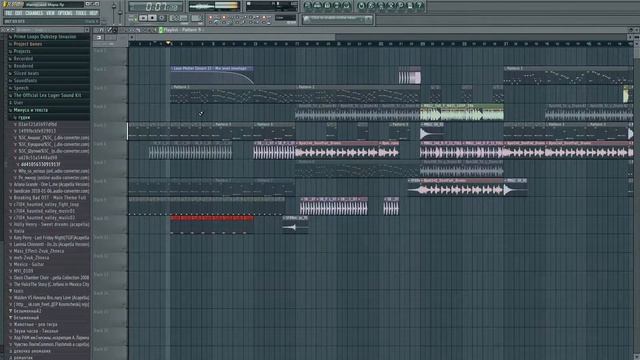This screenshot has height=360, width=640.
Task: Click the Record transport button
Action: (162, 18)
